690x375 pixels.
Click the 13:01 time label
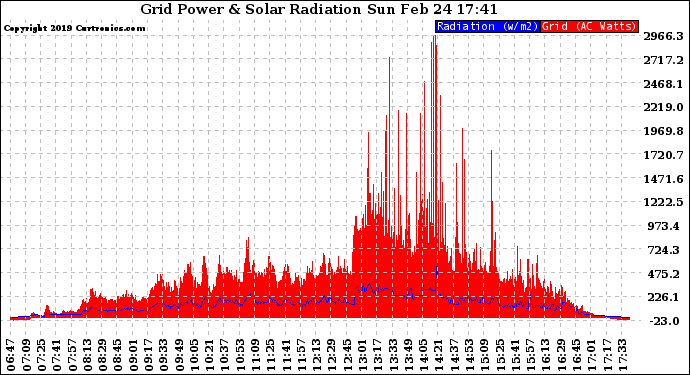tap(362, 355)
